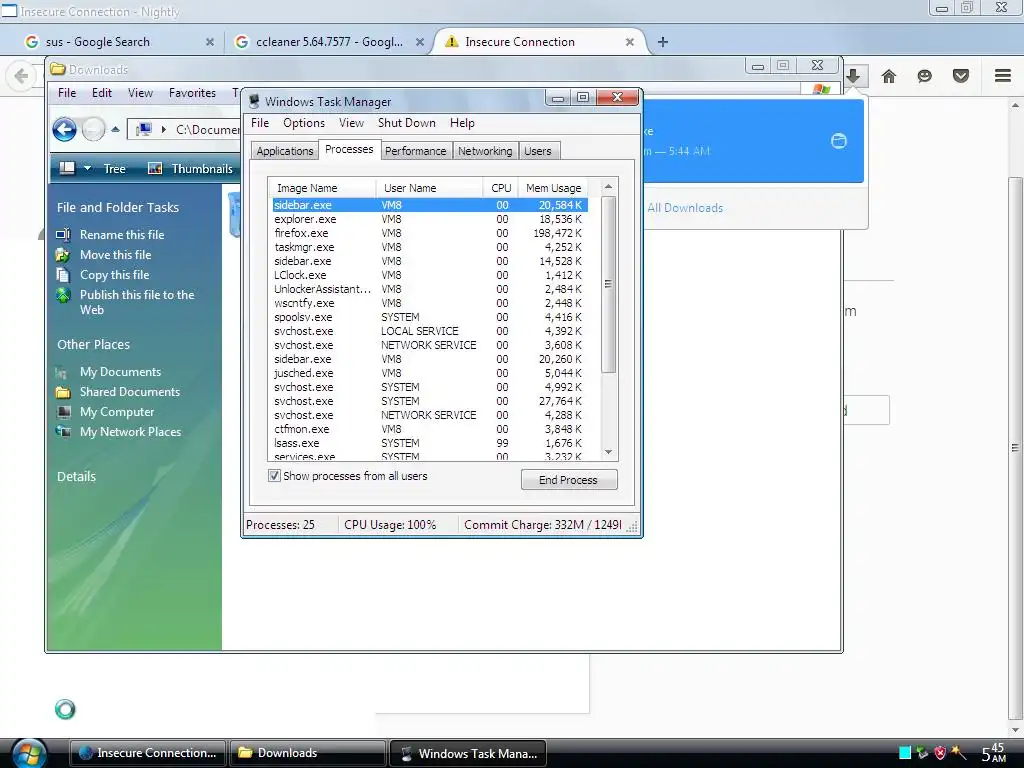Viewport: 1024px width, 768px height.
Task: Switch to the Networking tab
Action: (x=485, y=151)
